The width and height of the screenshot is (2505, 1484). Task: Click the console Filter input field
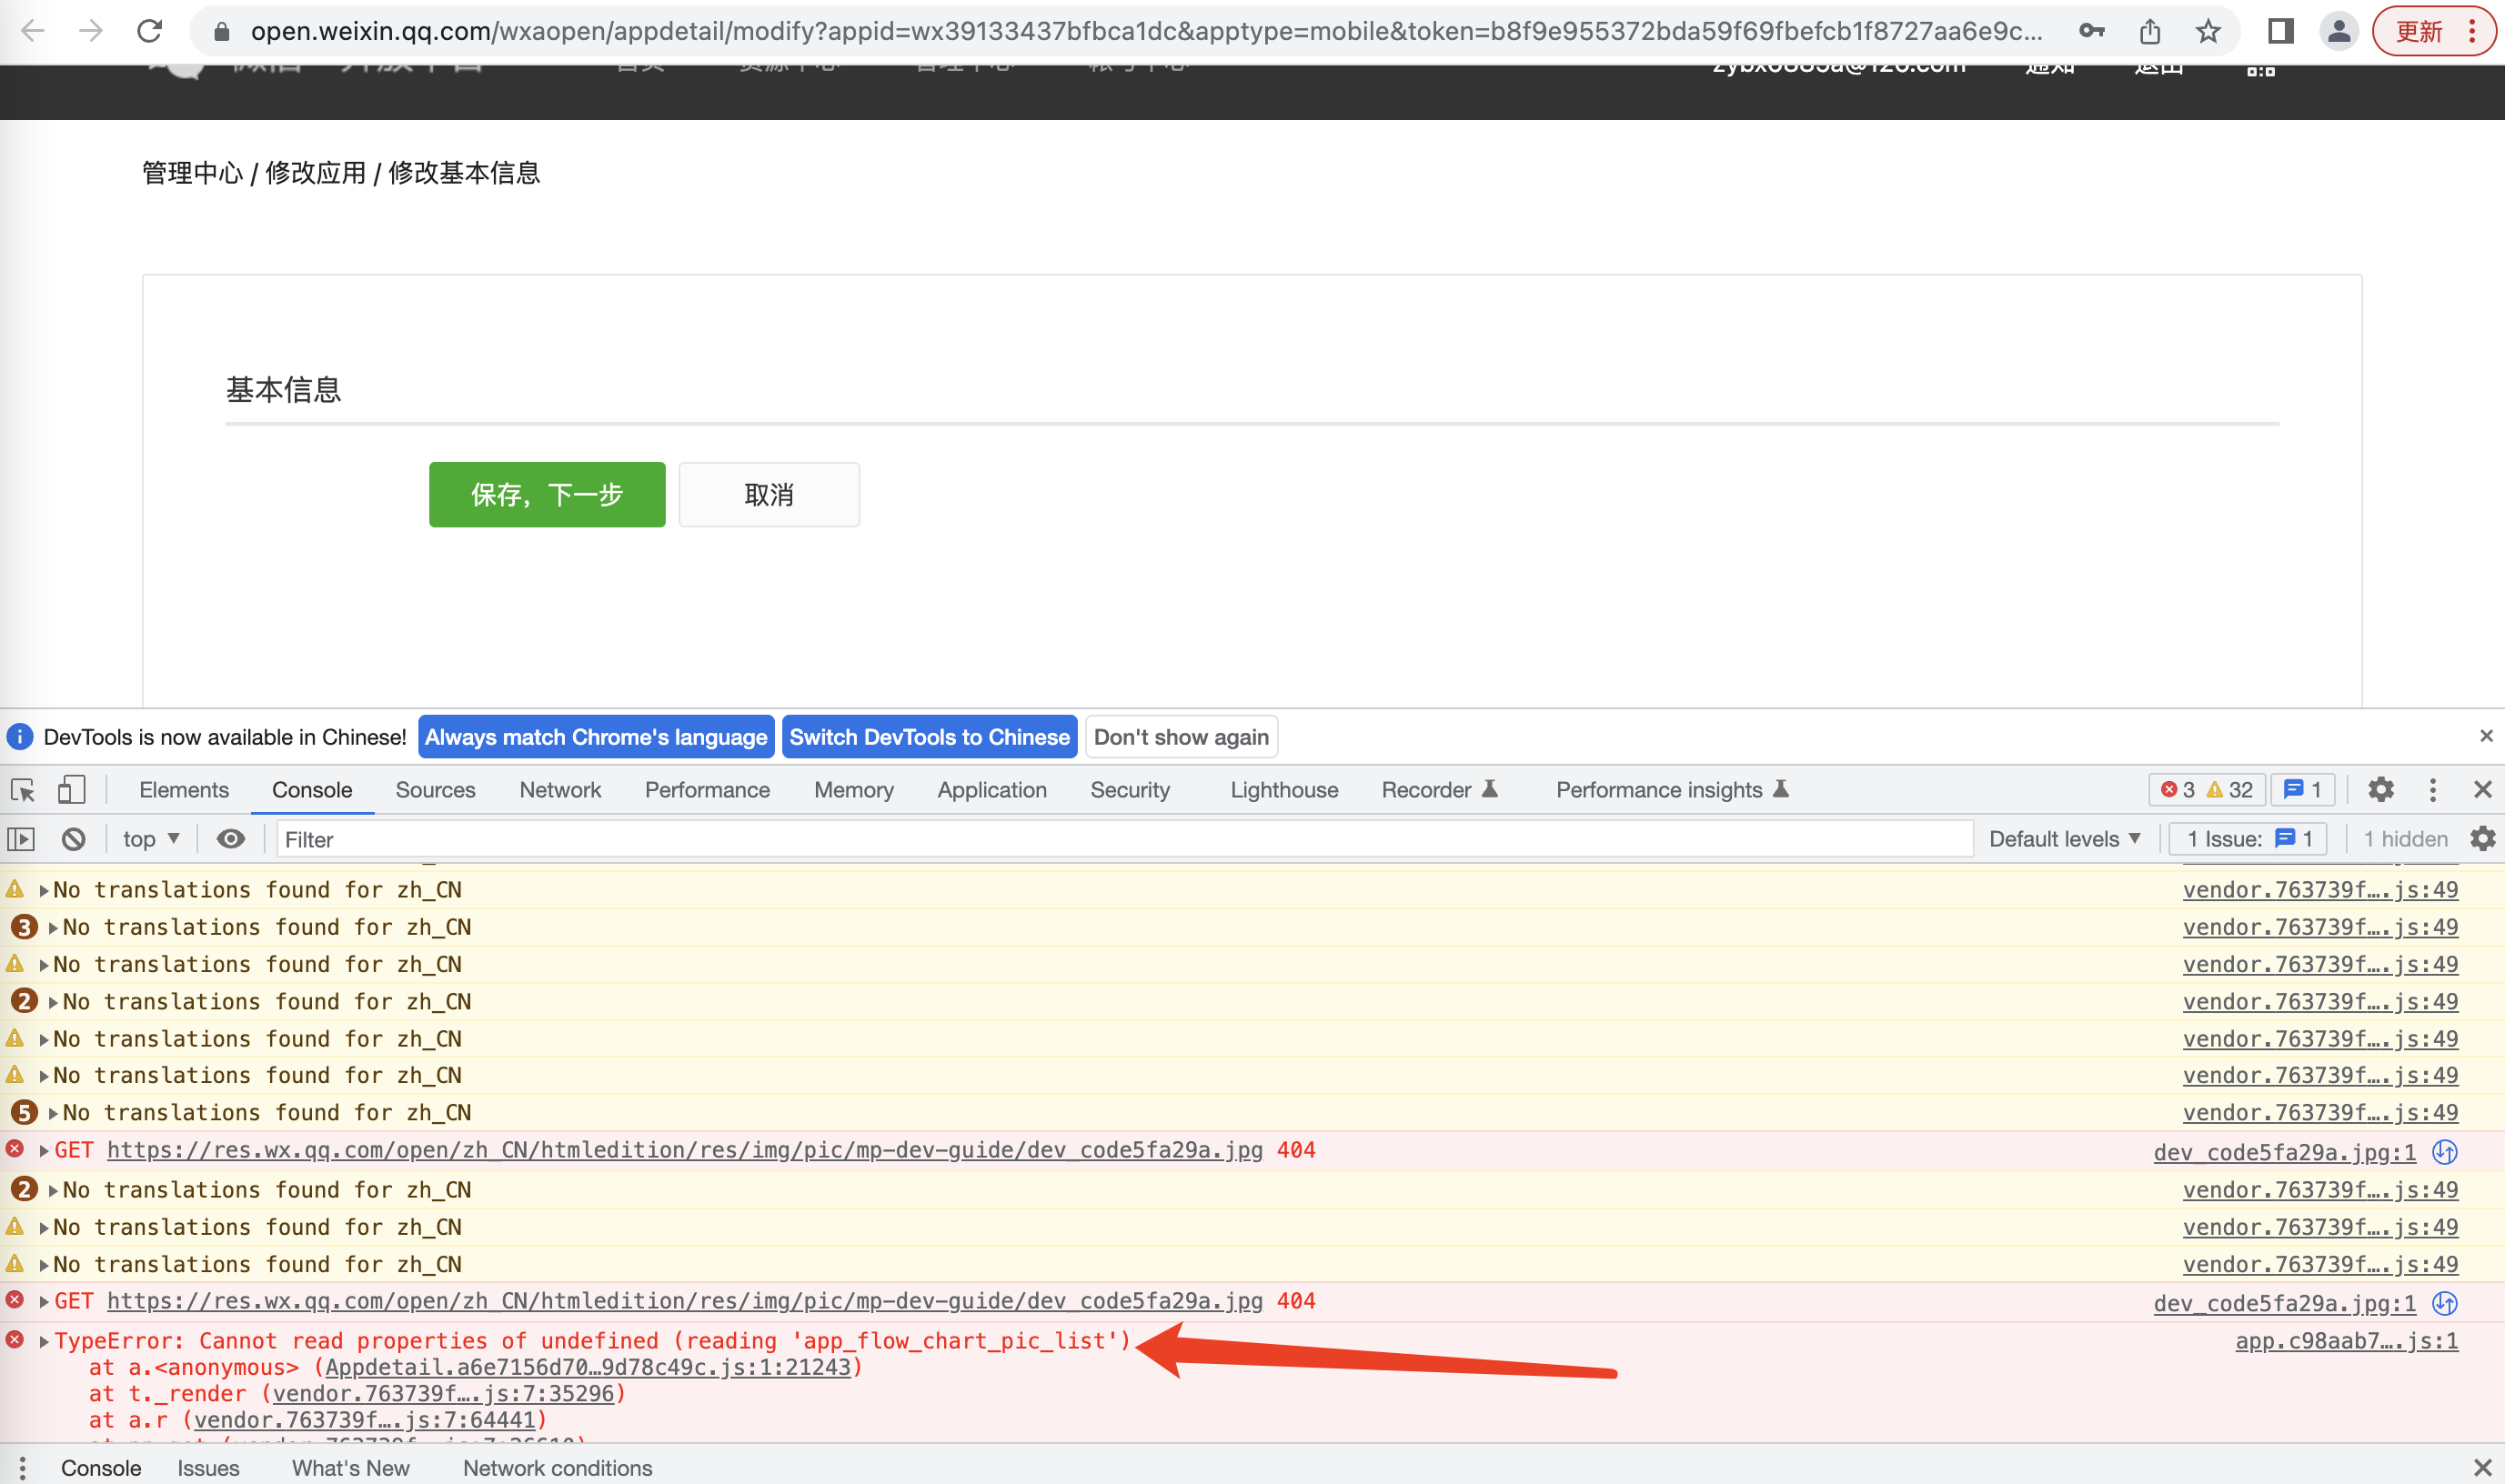(x=1120, y=839)
